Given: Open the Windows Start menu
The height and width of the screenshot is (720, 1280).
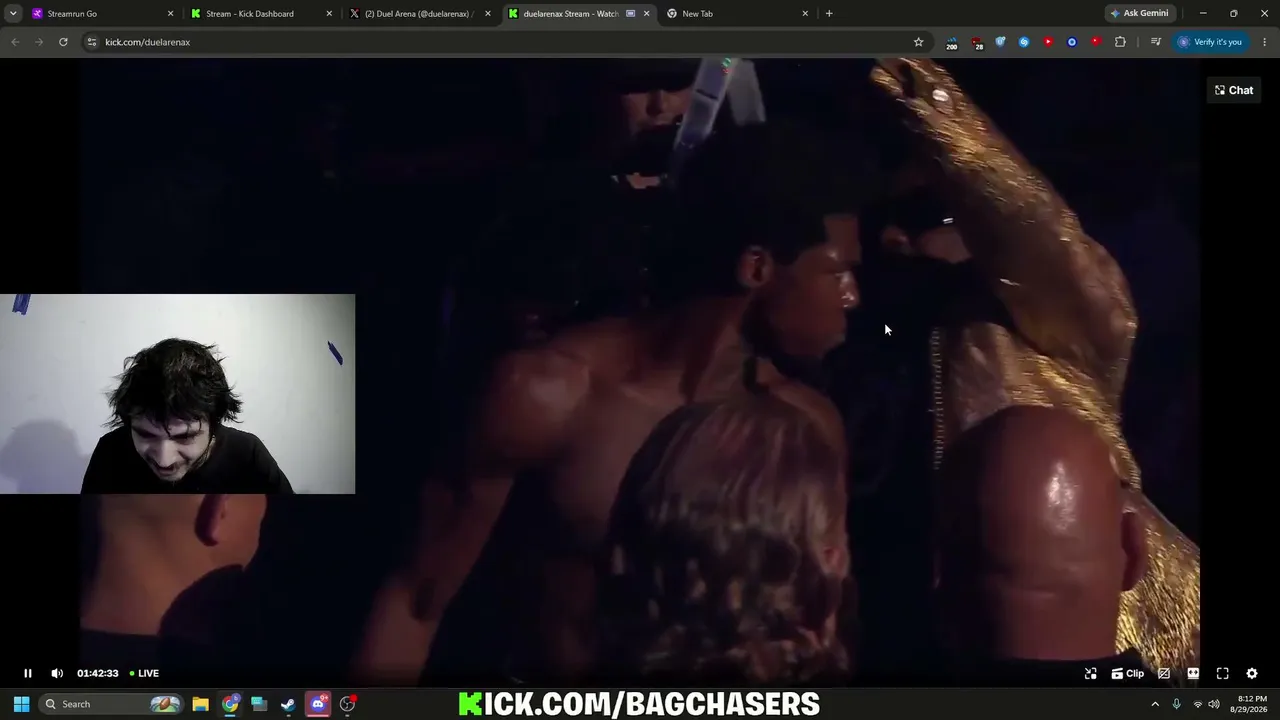Looking at the screenshot, I should [21, 704].
